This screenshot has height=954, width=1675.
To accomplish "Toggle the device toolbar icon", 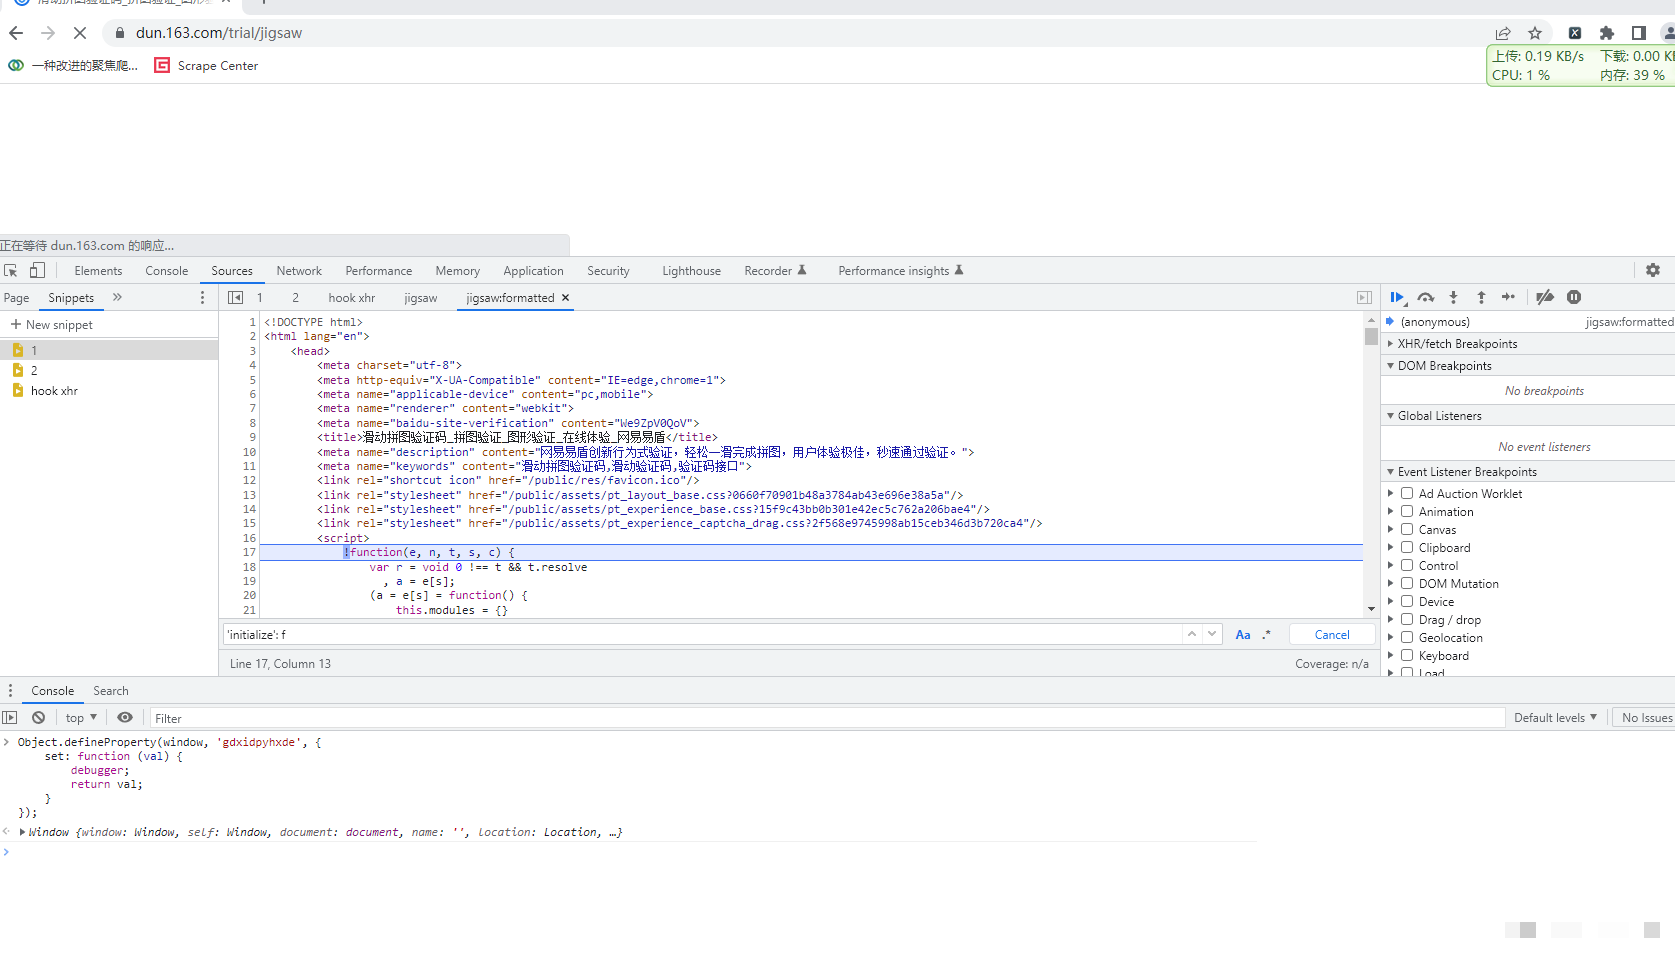I will 37,271.
